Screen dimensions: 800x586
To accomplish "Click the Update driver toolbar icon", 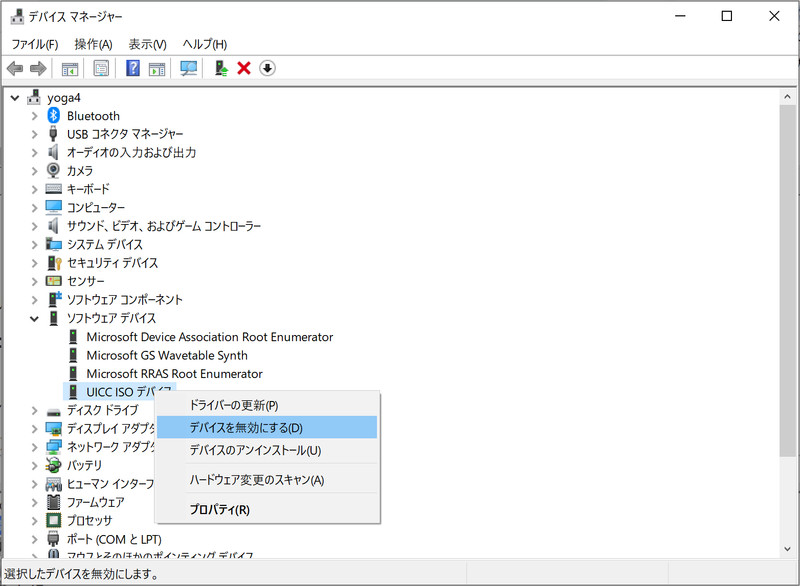I will pyautogui.click(x=221, y=68).
